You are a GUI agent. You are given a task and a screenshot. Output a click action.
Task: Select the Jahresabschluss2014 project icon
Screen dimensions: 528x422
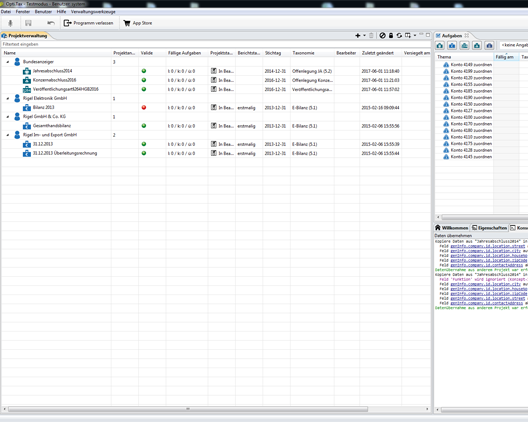(x=27, y=71)
